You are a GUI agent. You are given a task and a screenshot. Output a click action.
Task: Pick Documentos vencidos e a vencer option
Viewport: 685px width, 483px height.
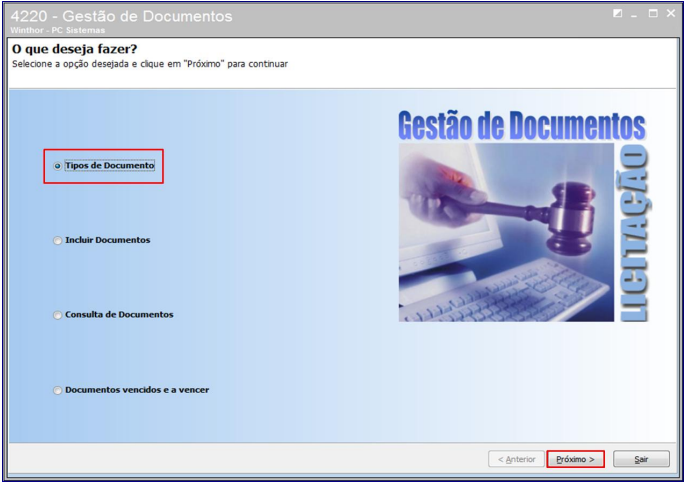coord(131,390)
